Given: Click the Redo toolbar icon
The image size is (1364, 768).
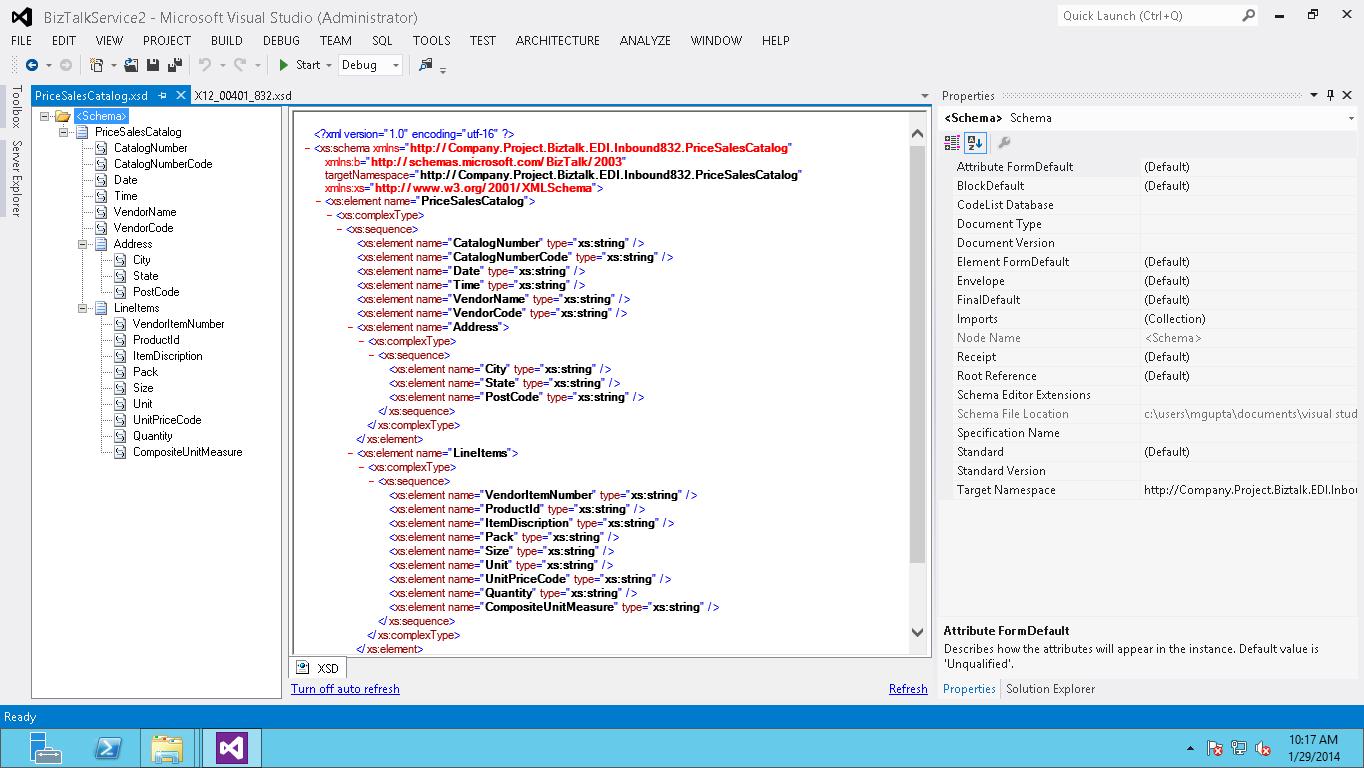Looking at the screenshot, I should tap(240, 65).
